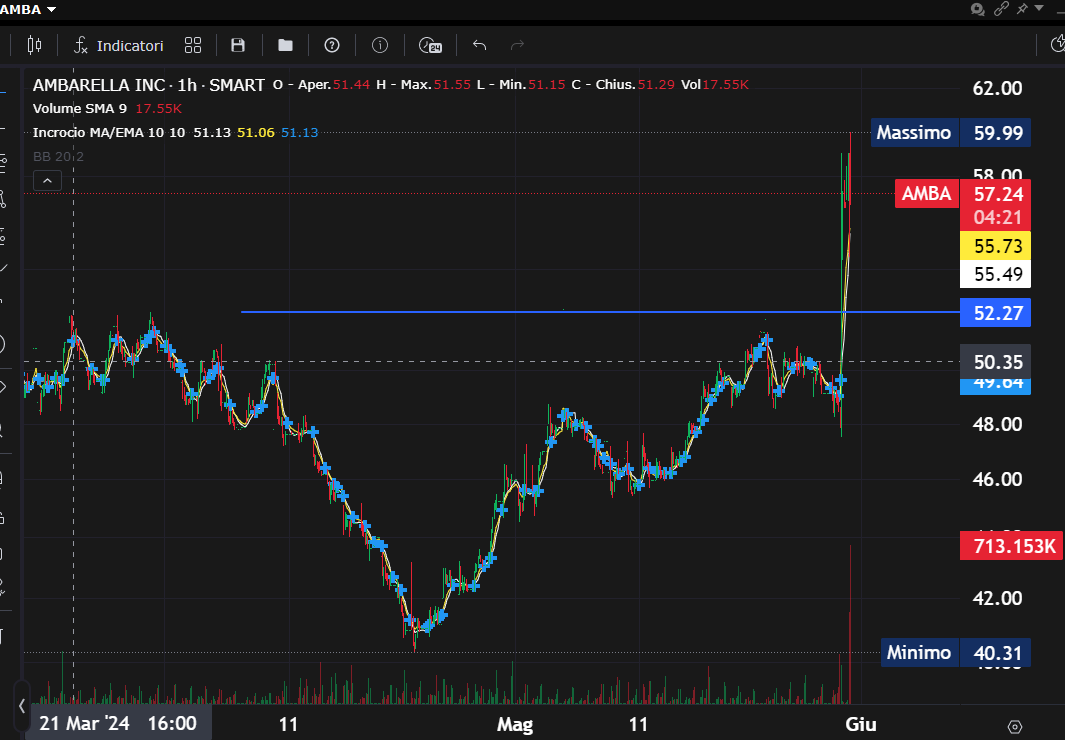Click the Volume SMA 9 indicator label
This screenshot has width=1065, height=740.
[x=80, y=108]
